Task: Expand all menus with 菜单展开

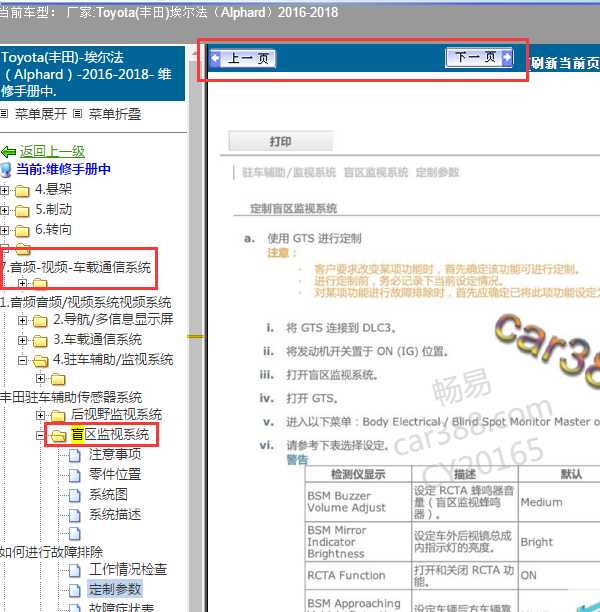Action: [x=41, y=114]
